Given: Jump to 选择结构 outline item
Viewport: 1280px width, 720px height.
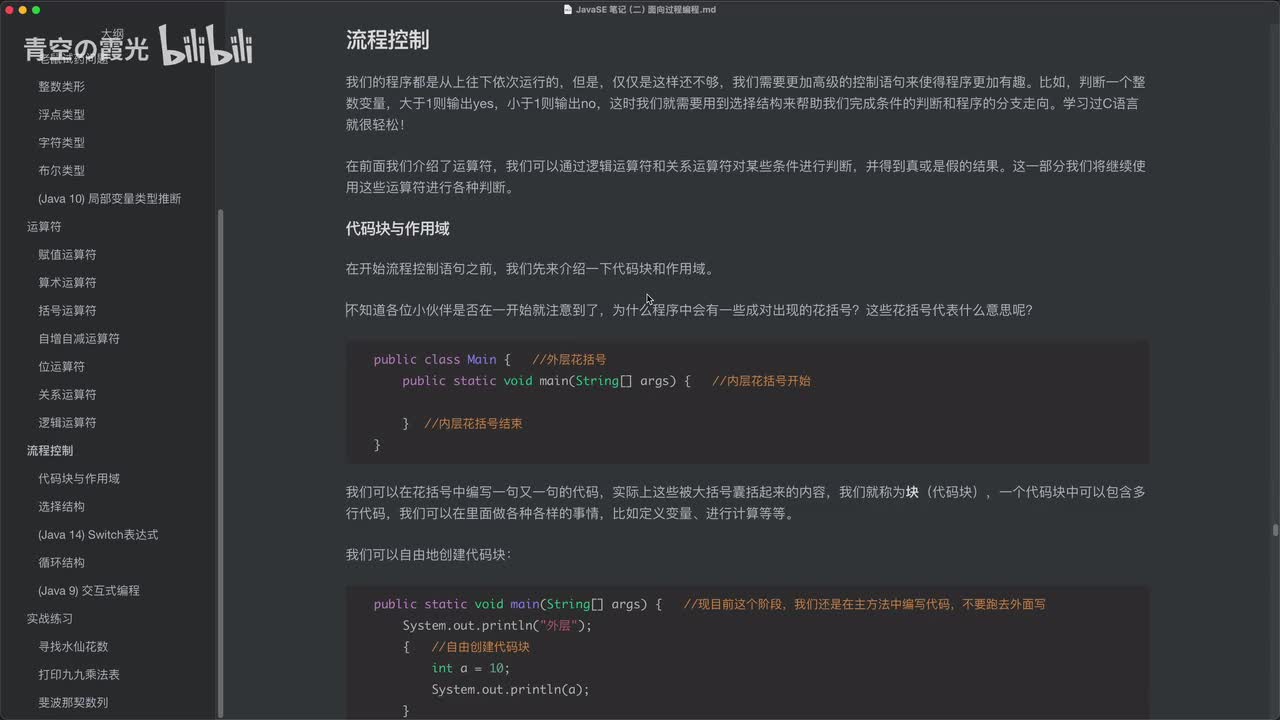Looking at the screenshot, I should (61, 507).
